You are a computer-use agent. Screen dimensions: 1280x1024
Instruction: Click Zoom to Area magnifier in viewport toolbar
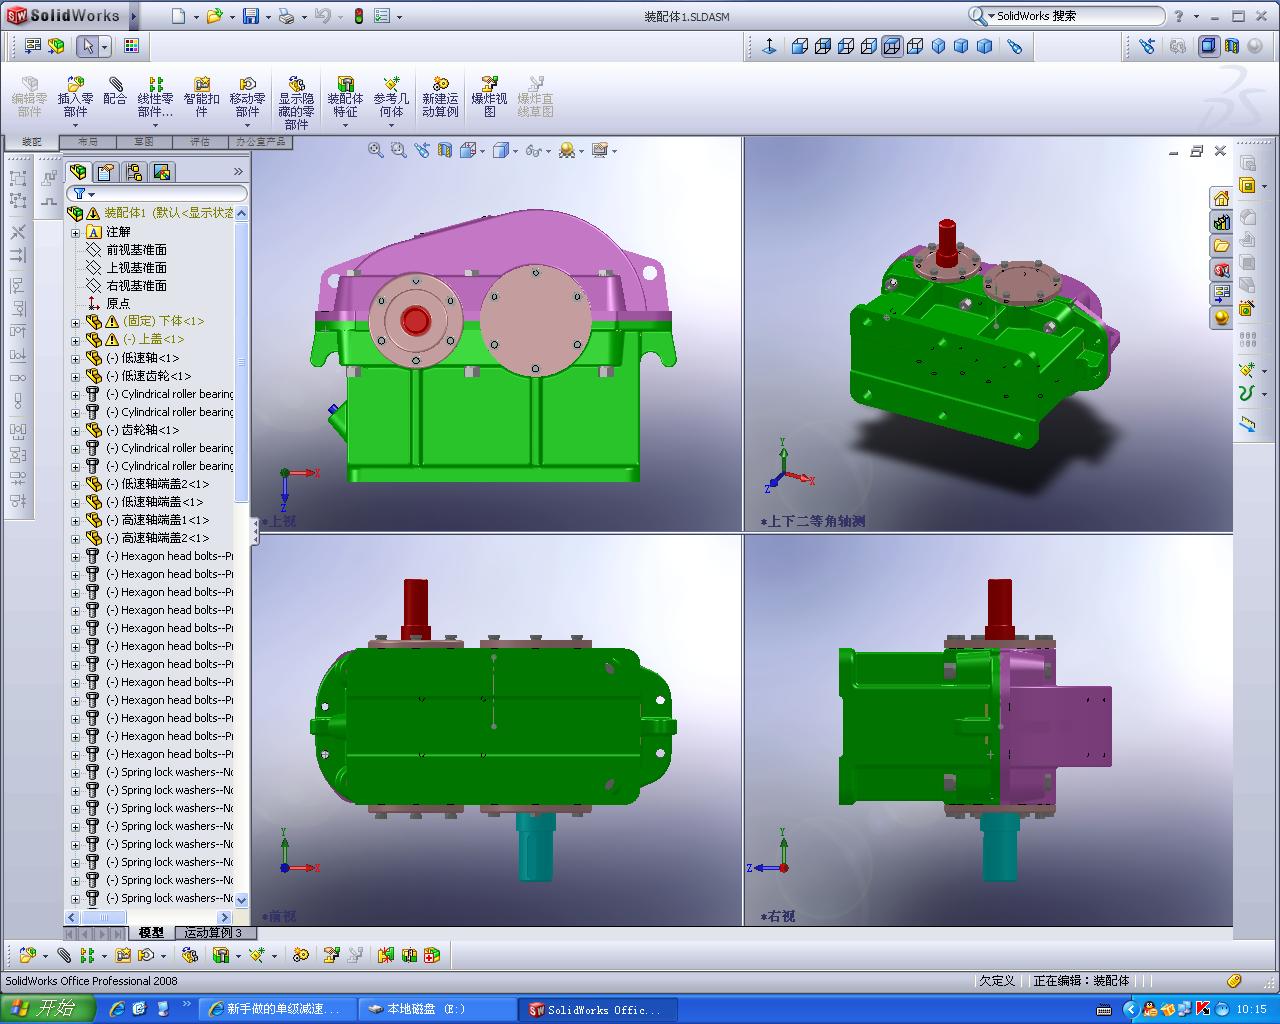point(398,150)
